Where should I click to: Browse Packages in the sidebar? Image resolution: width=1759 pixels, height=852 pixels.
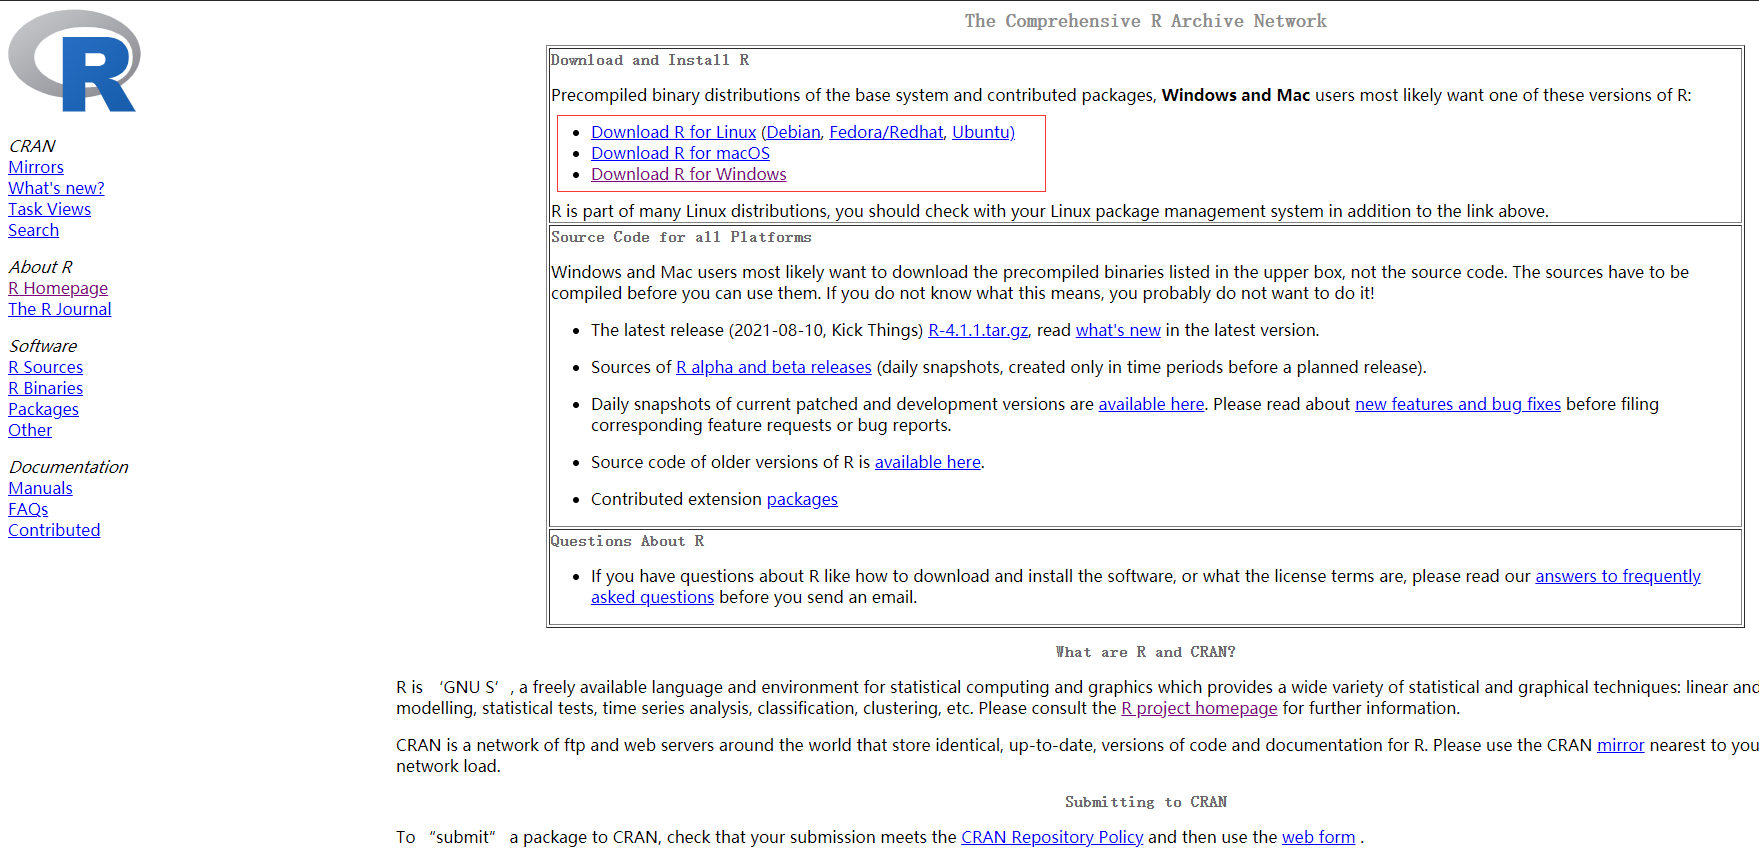tap(43, 409)
